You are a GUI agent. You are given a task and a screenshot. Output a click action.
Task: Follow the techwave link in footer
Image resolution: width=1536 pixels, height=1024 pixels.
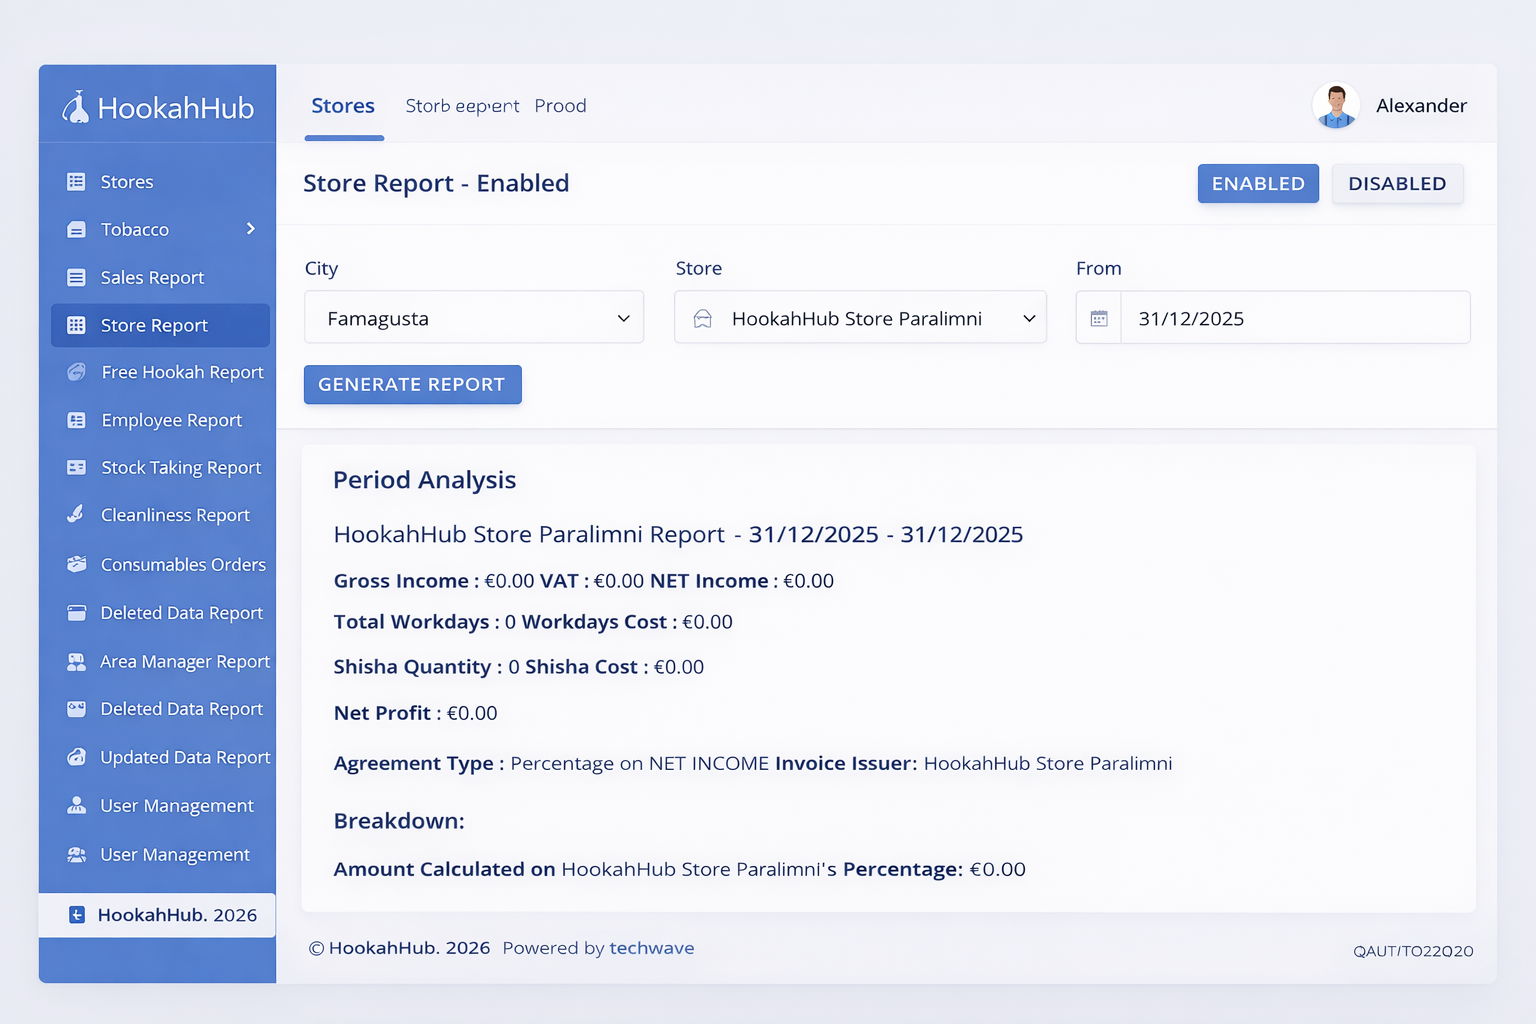pos(651,948)
